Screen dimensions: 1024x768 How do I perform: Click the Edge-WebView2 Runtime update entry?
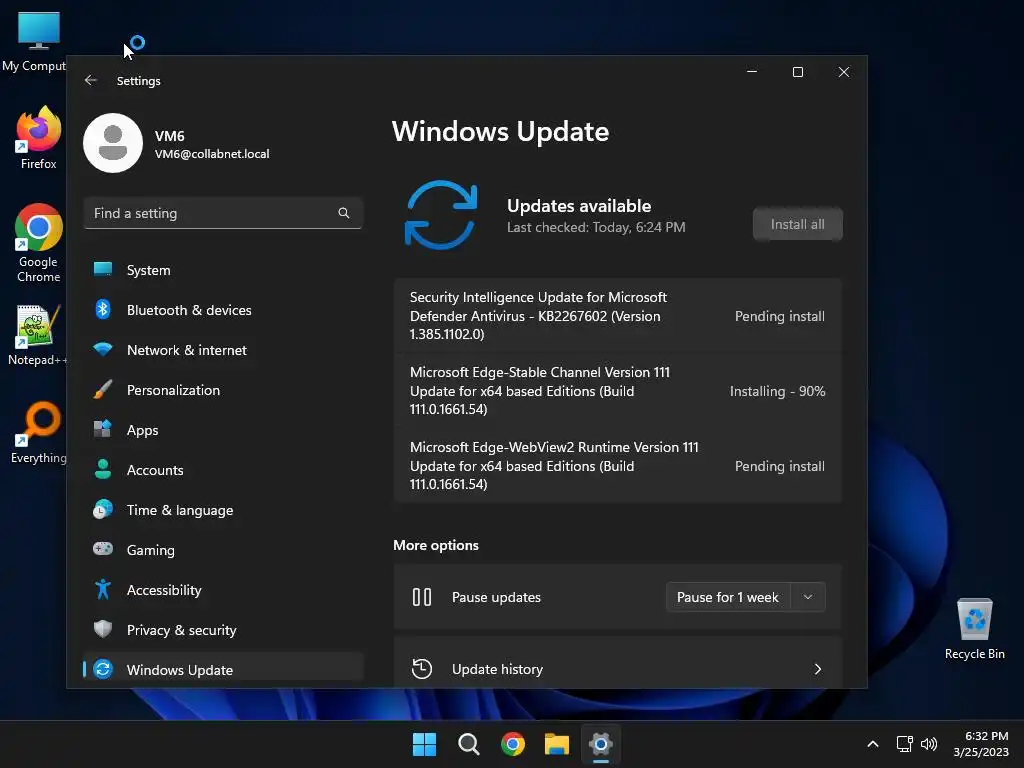pyautogui.click(x=617, y=466)
